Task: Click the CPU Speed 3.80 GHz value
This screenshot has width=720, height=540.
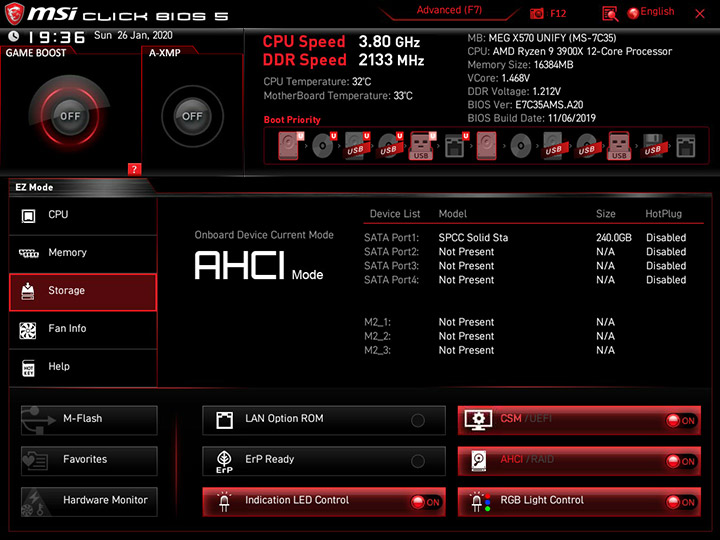Action: coord(389,42)
